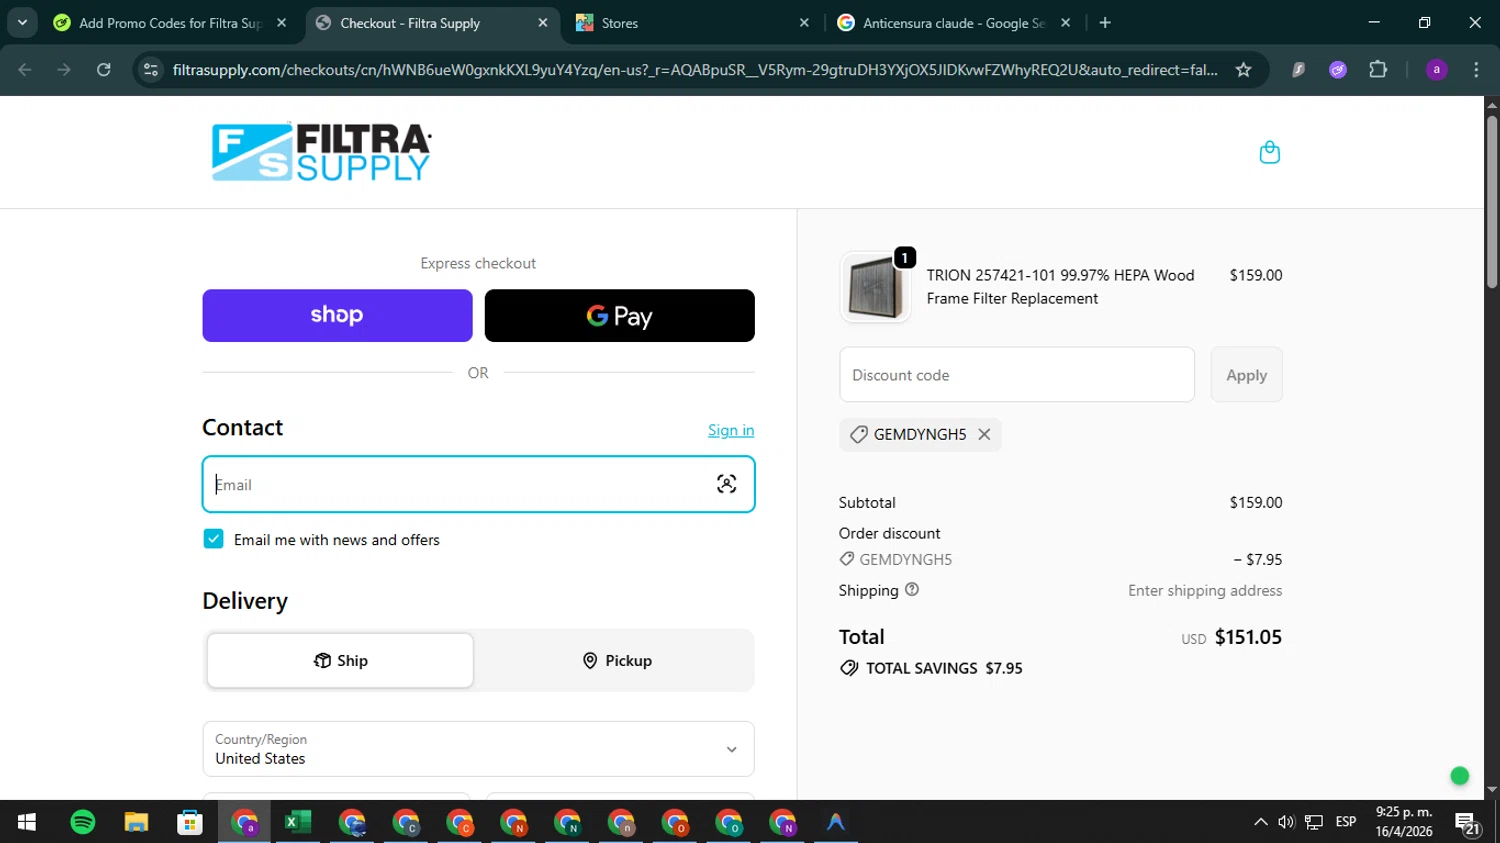Viewport: 1500px width, 843px height.
Task: Click the Discount code input field
Action: [x=1016, y=375]
